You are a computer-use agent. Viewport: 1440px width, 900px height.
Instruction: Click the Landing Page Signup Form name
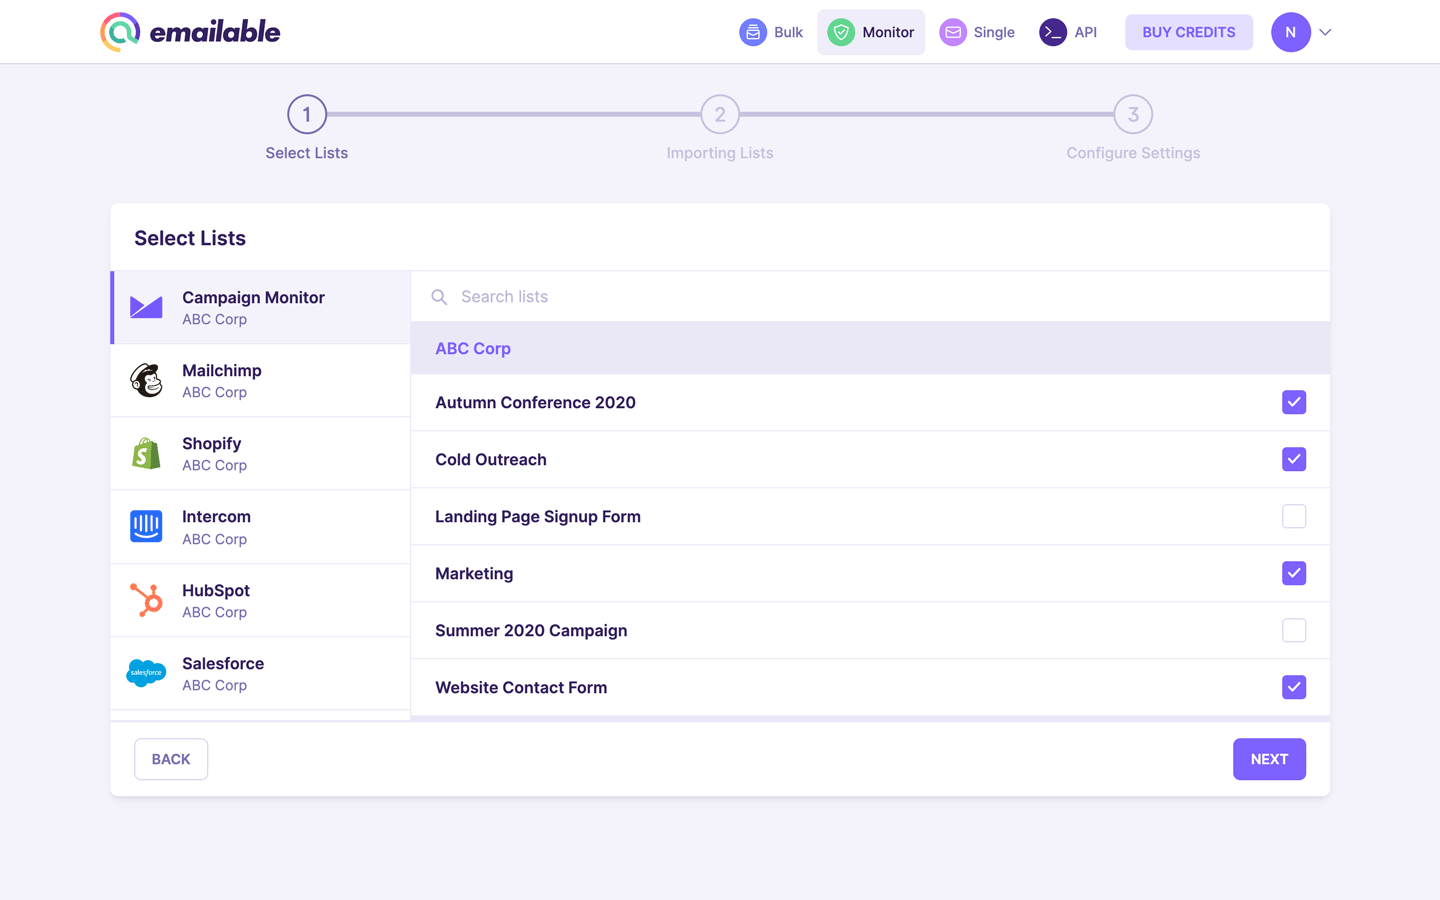(538, 516)
